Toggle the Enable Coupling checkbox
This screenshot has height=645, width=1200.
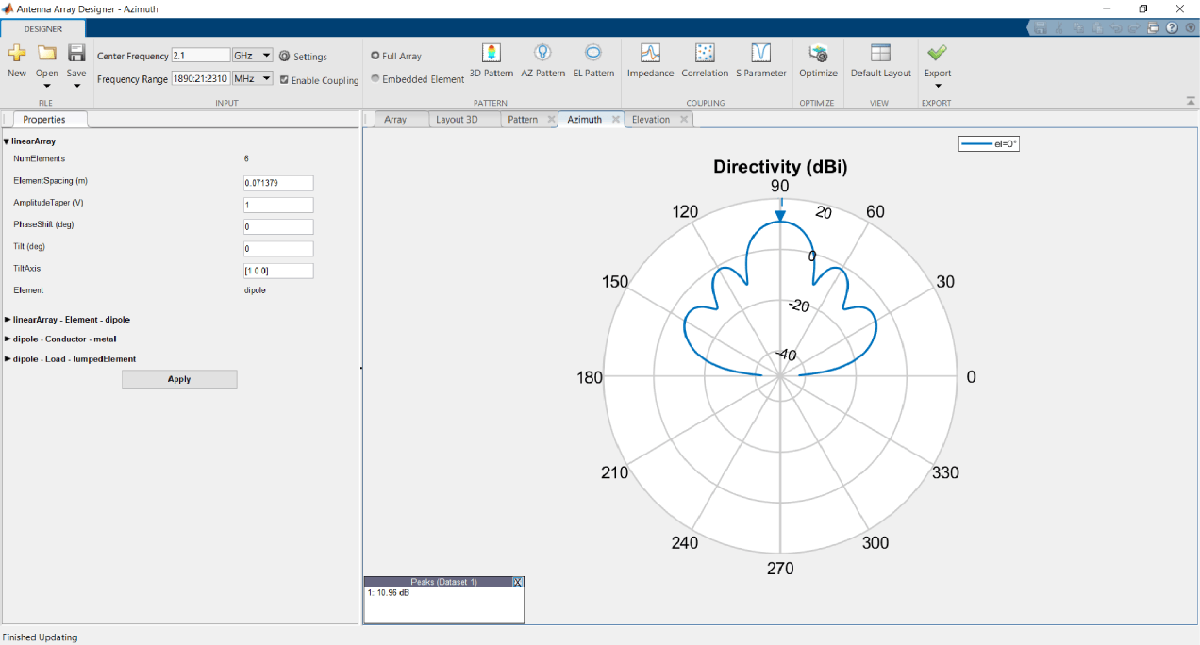tap(285, 80)
